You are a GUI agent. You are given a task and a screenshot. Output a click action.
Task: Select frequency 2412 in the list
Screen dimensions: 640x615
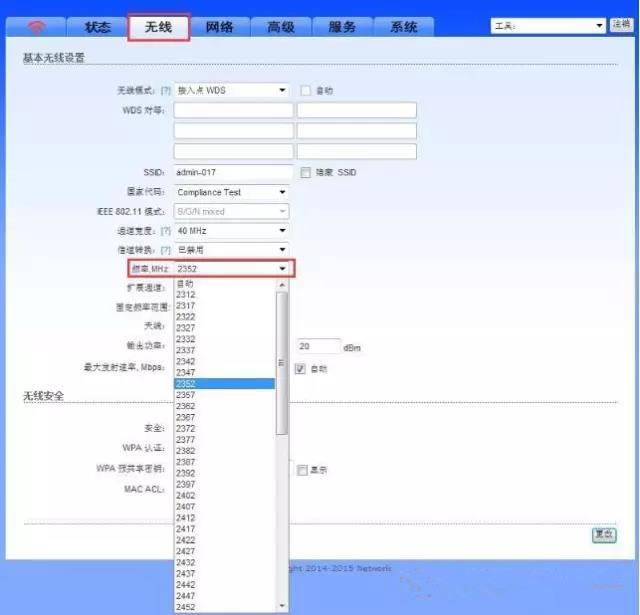tap(224, 517)
